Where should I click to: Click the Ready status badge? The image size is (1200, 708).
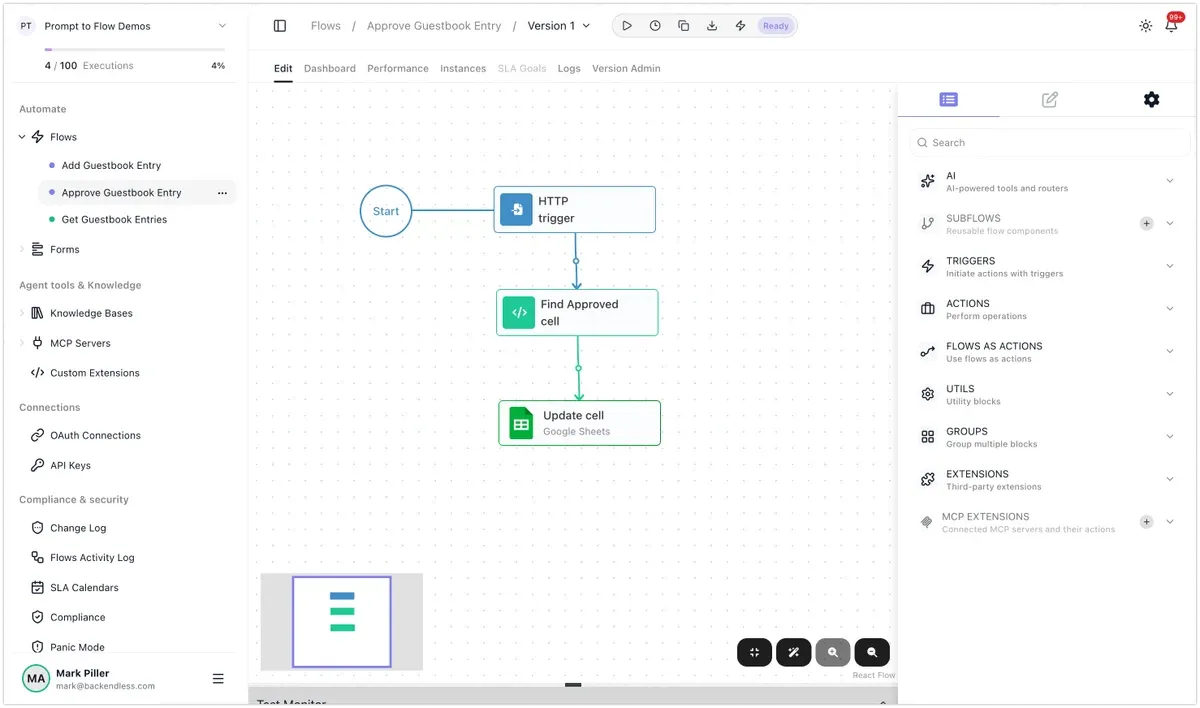pos(776,26)
